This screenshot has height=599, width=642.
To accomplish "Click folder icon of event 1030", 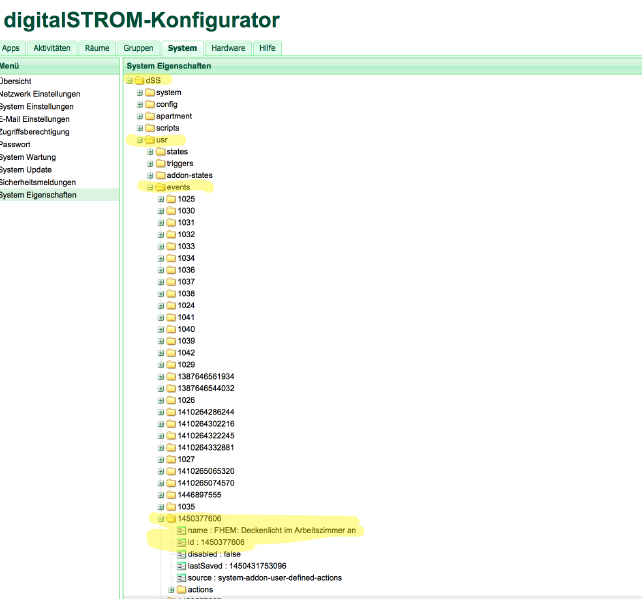I will 171,211.
